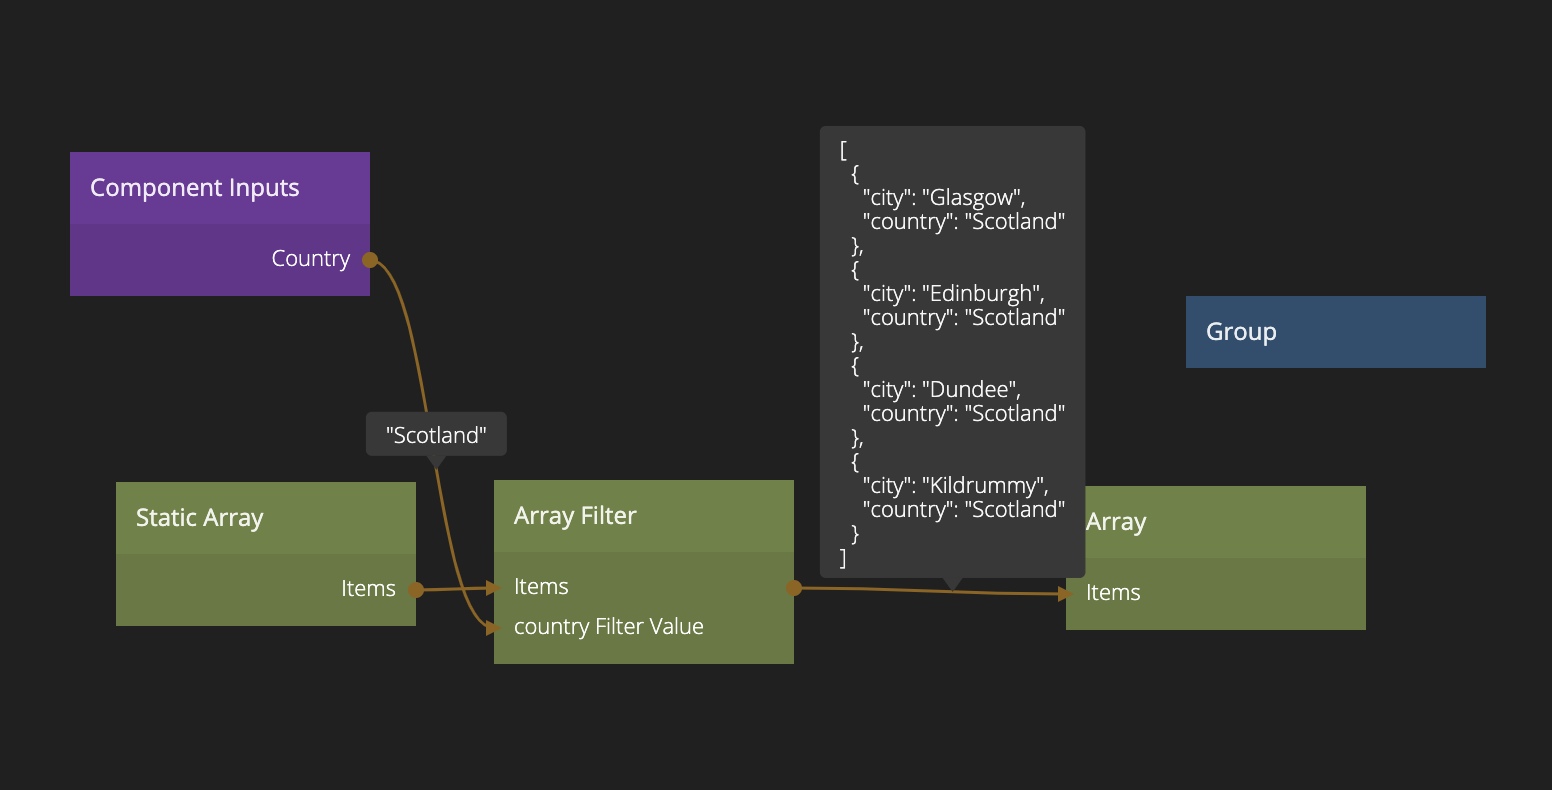
Task: Click the Country output connection dot
Action: coord(370,260)
